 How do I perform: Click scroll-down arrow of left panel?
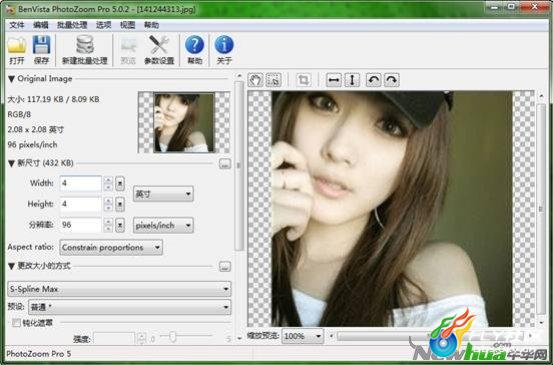pyautogui.click(x=239, y=339)
